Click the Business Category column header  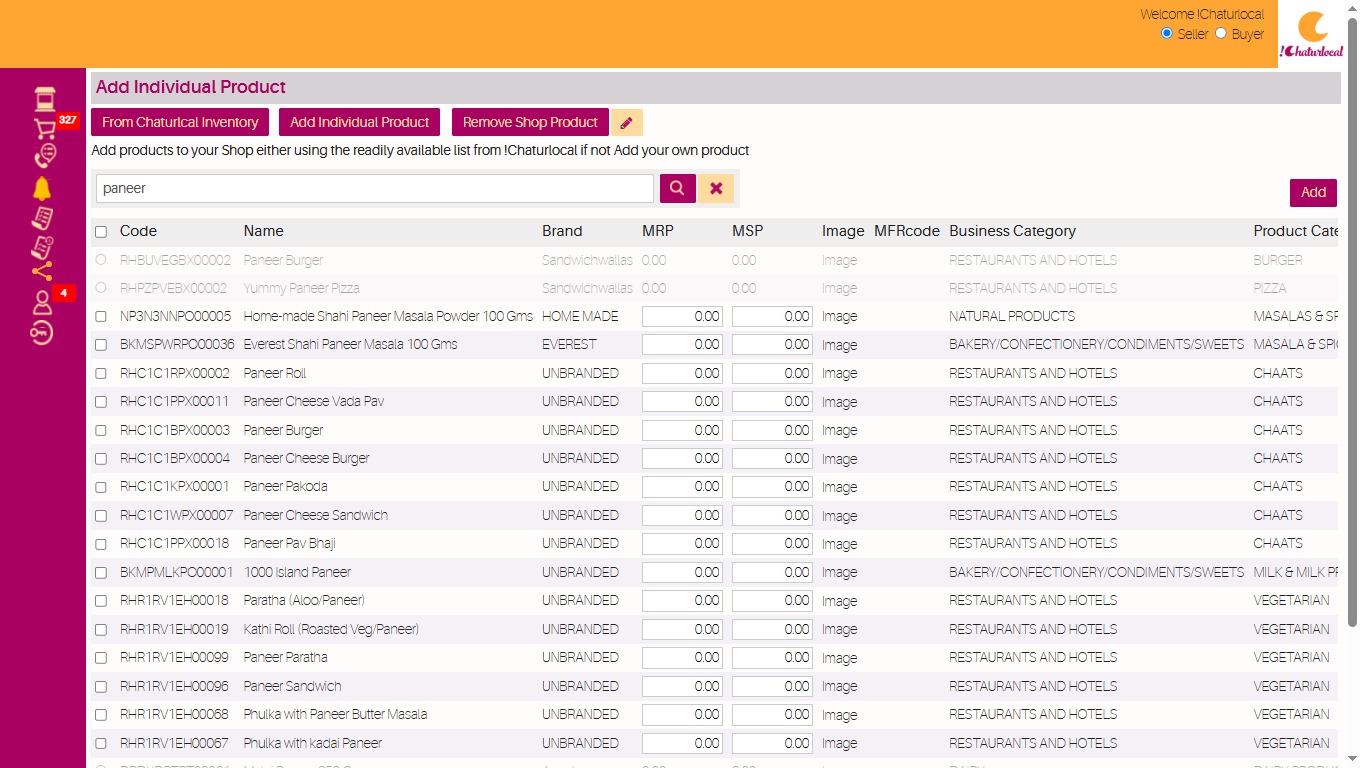[x=1012, y=231]
